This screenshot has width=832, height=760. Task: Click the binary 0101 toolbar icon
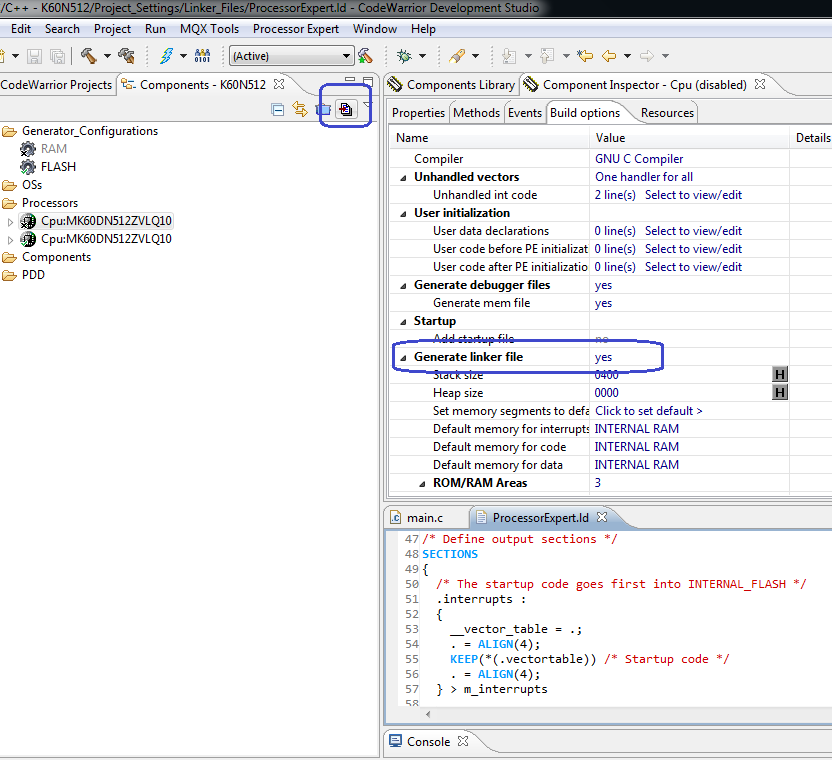(202, 56)
